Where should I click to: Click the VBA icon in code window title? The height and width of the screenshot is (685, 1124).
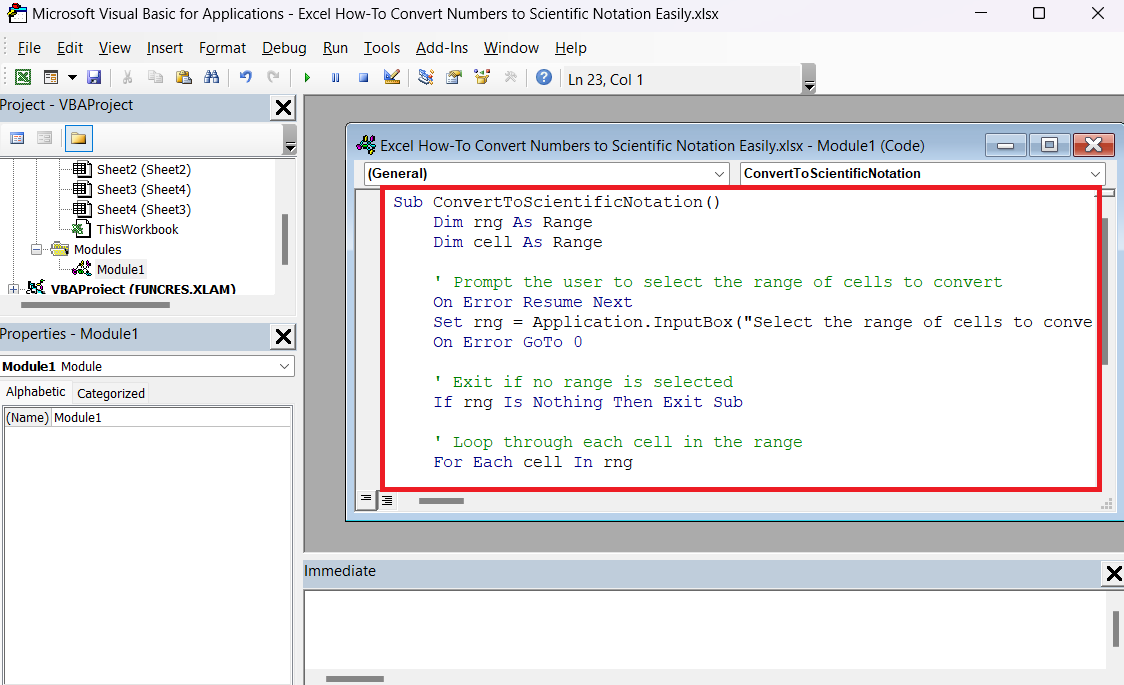(x=366, y=145)
